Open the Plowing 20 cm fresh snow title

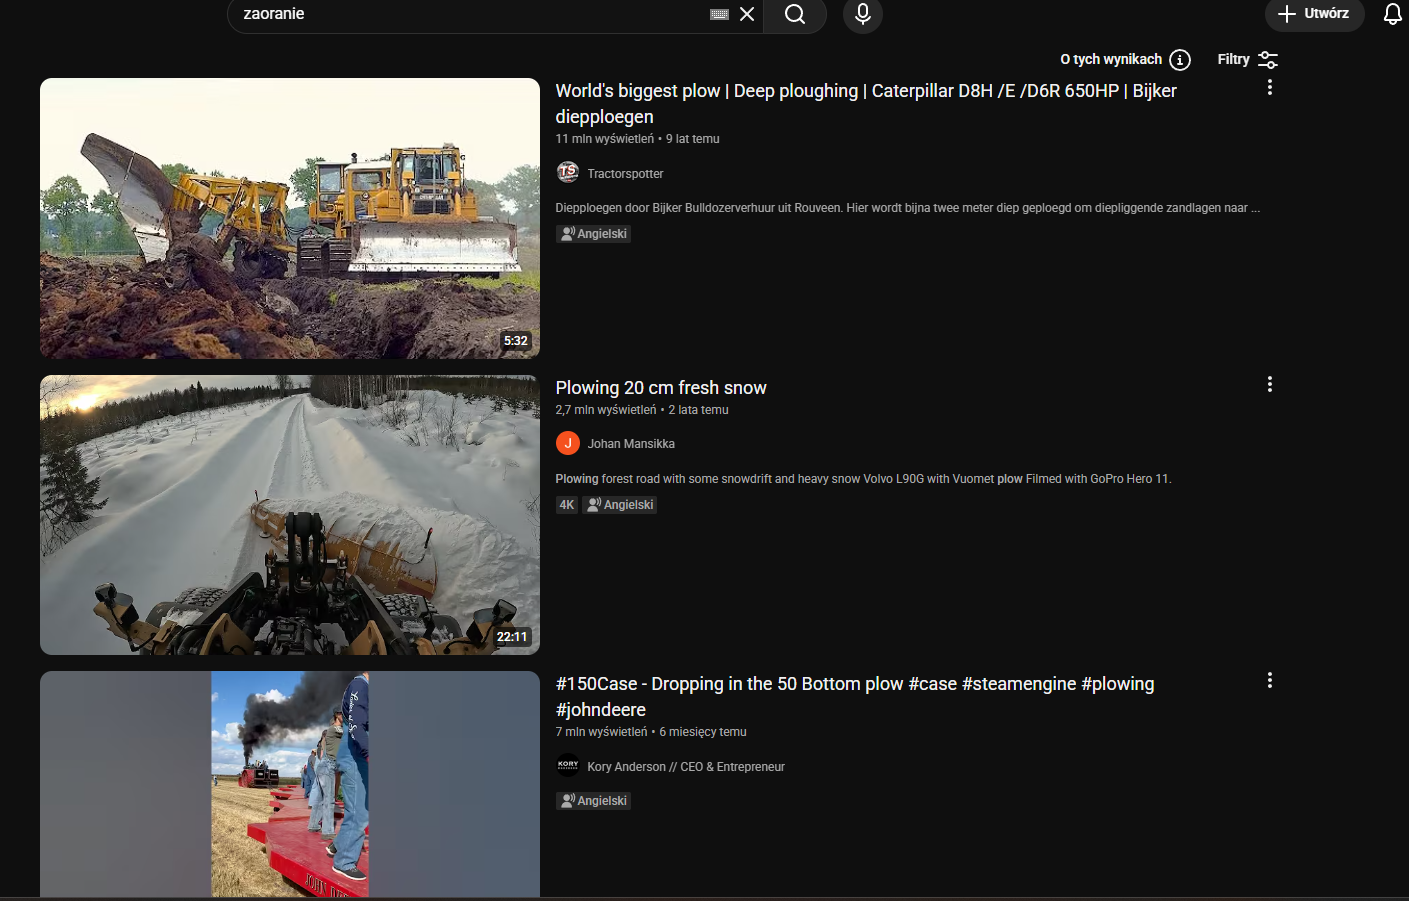(661, 388)
